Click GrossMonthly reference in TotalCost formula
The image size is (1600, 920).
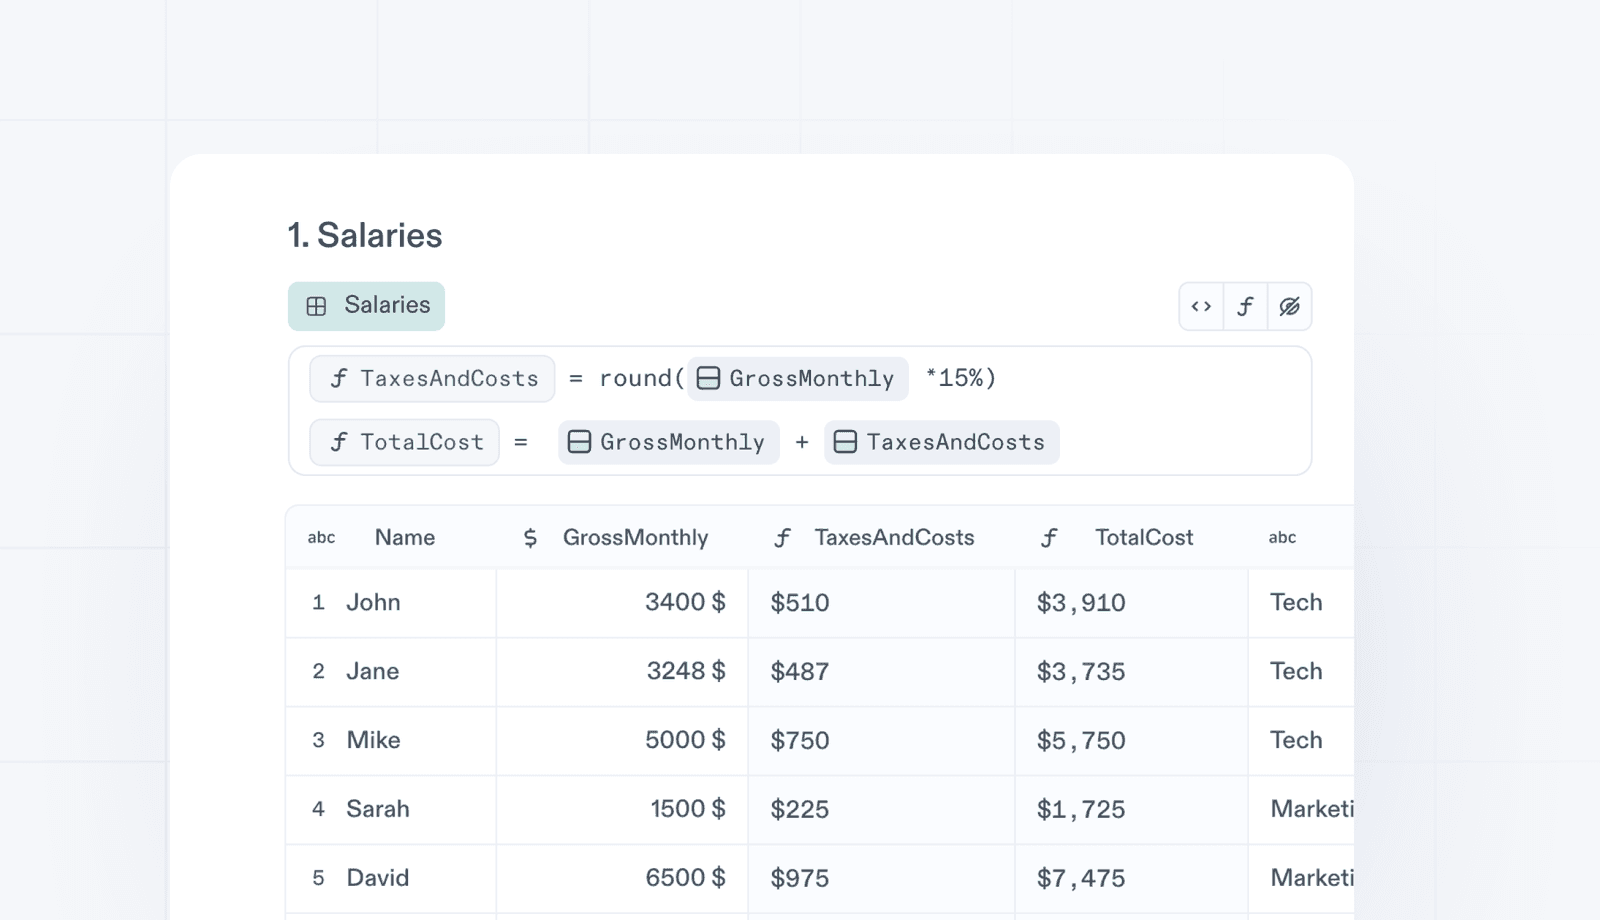[668, 442]
